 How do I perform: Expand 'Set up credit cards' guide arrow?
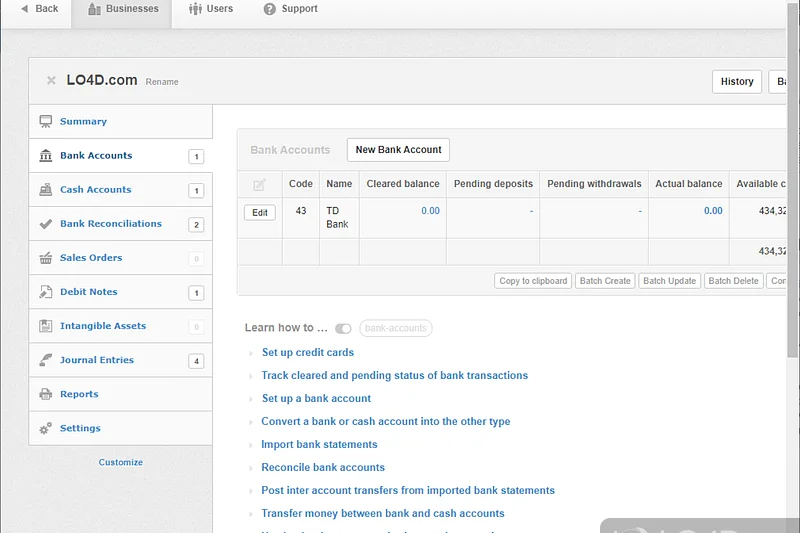coord(251,353)
